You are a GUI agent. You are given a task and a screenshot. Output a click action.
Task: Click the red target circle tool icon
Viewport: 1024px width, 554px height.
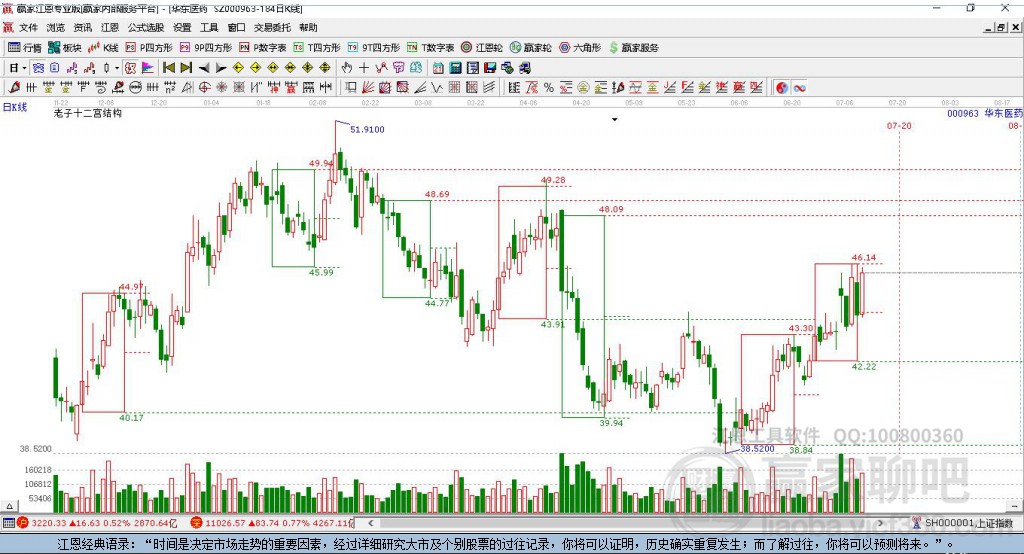[x=204, y=88]
